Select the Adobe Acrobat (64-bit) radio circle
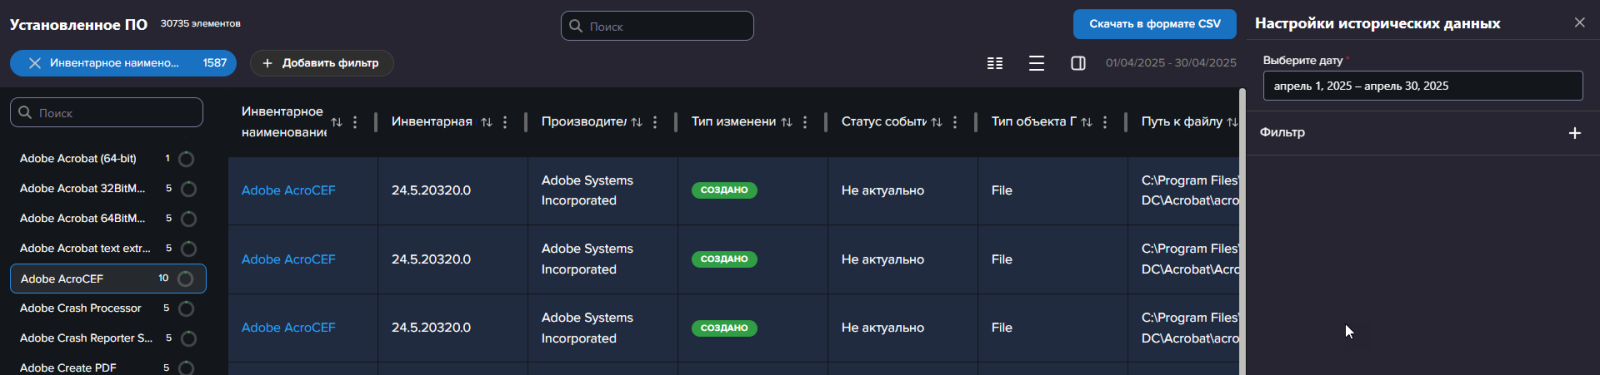This screenshot has height=375, width=1600. click(186, 159)
